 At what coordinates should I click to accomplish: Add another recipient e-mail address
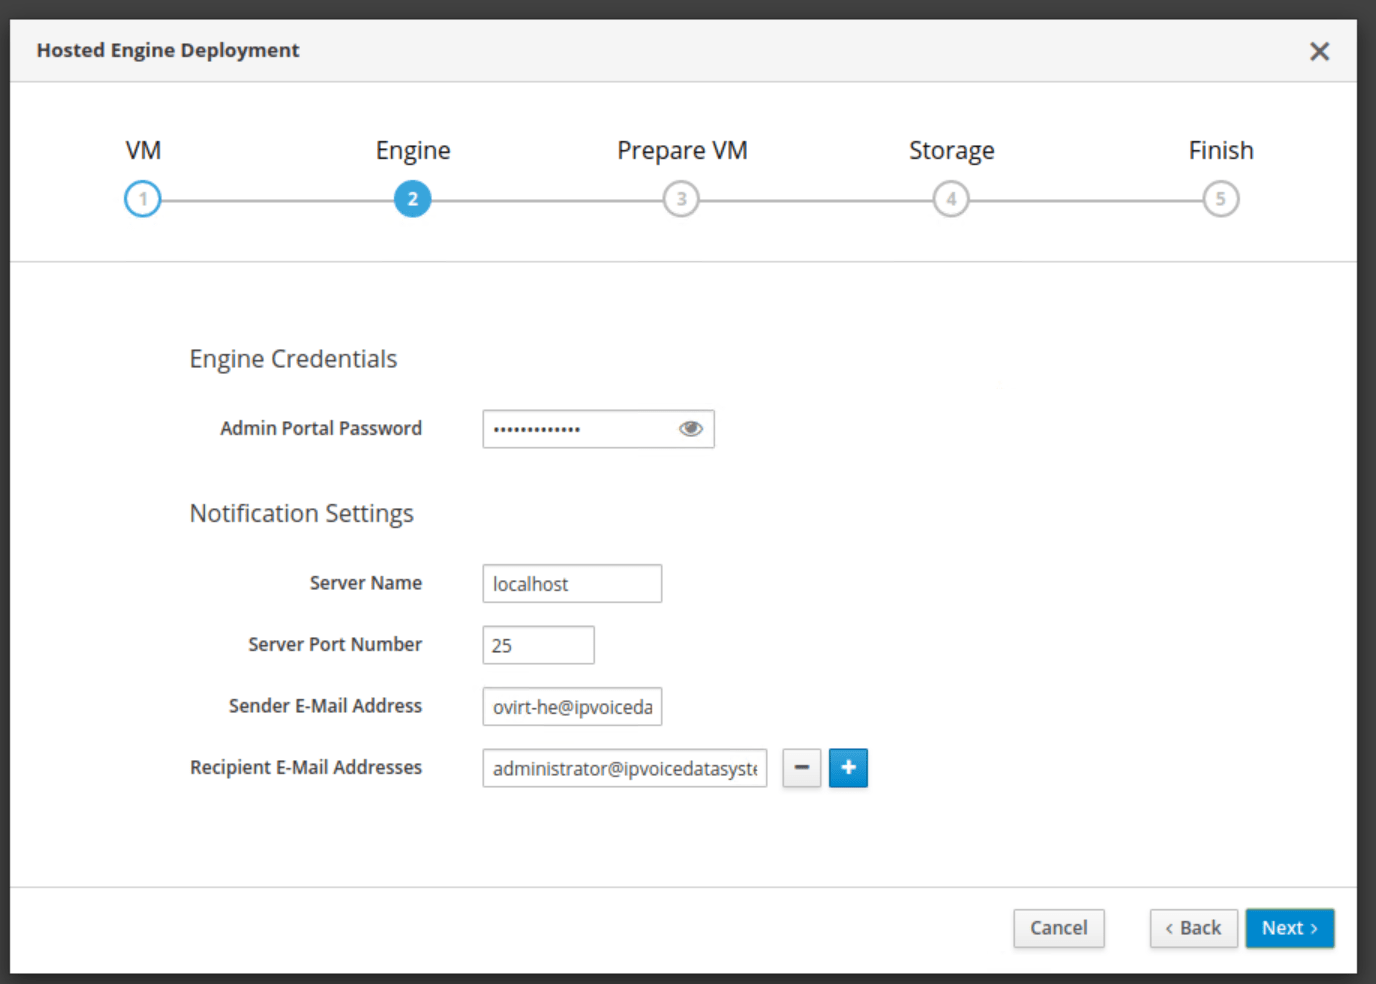click(x=848, y=768)
